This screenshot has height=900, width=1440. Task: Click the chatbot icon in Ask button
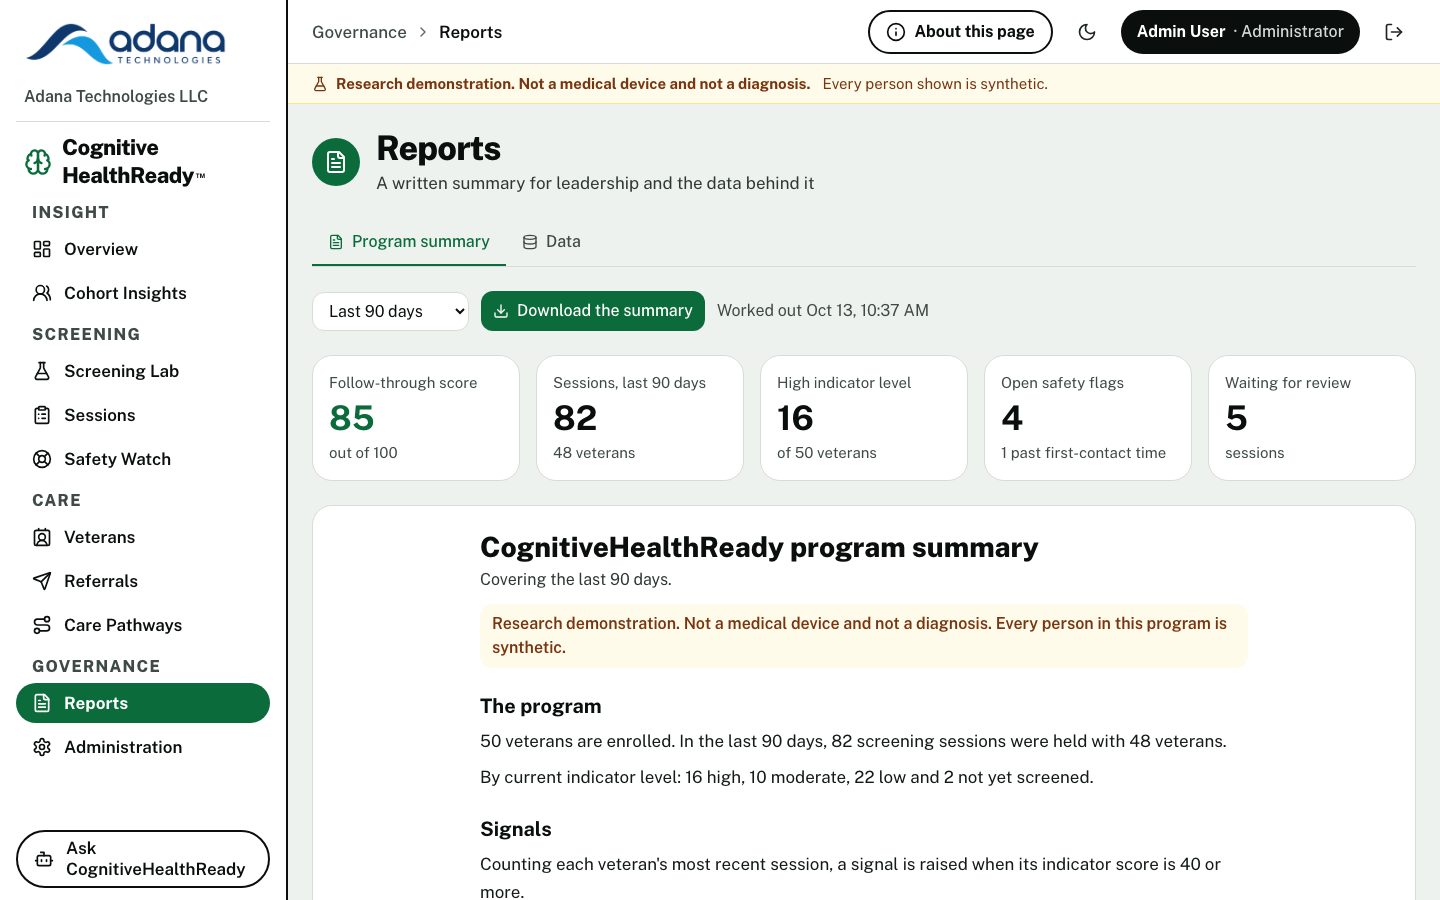click(44, 859)
